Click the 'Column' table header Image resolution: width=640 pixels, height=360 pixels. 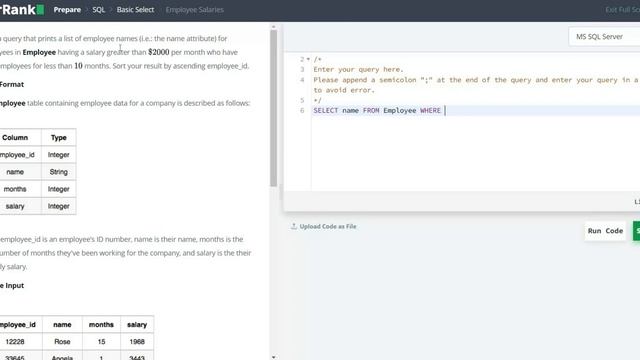coord(15,138)
